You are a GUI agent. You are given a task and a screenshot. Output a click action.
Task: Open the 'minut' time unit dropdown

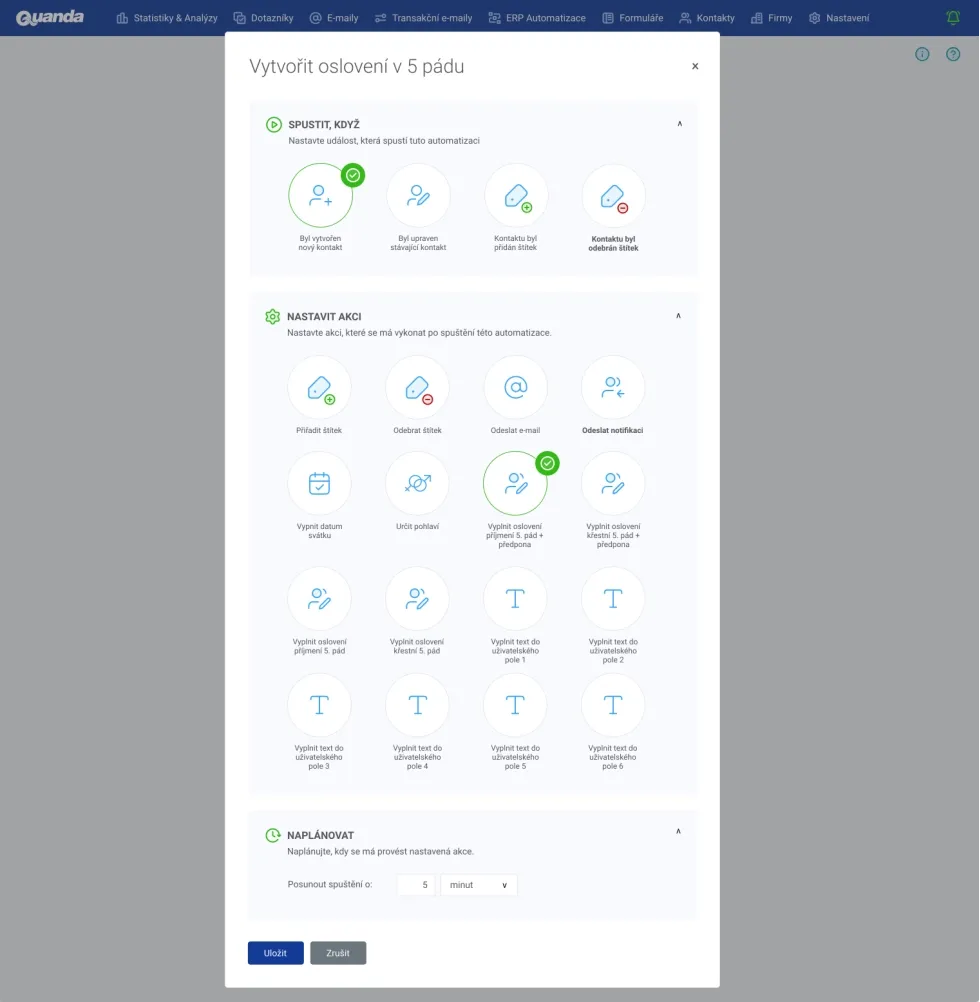[479, 885]
